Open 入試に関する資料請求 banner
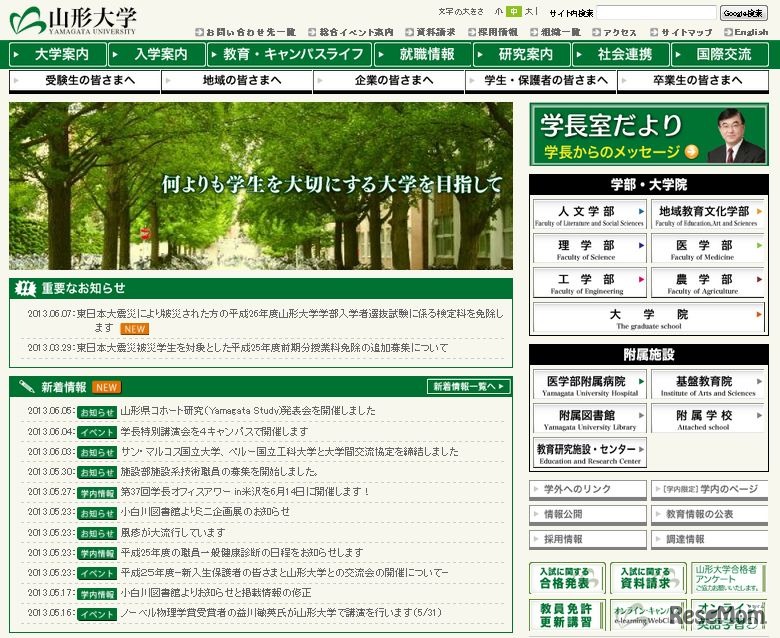Viewport: 780px width, 638px height. pyautogui.click(x=648, y=578)
